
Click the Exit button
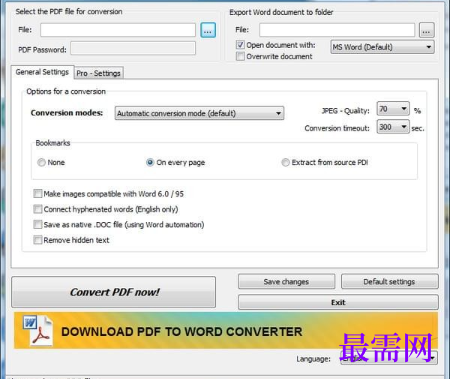(338, 302)
